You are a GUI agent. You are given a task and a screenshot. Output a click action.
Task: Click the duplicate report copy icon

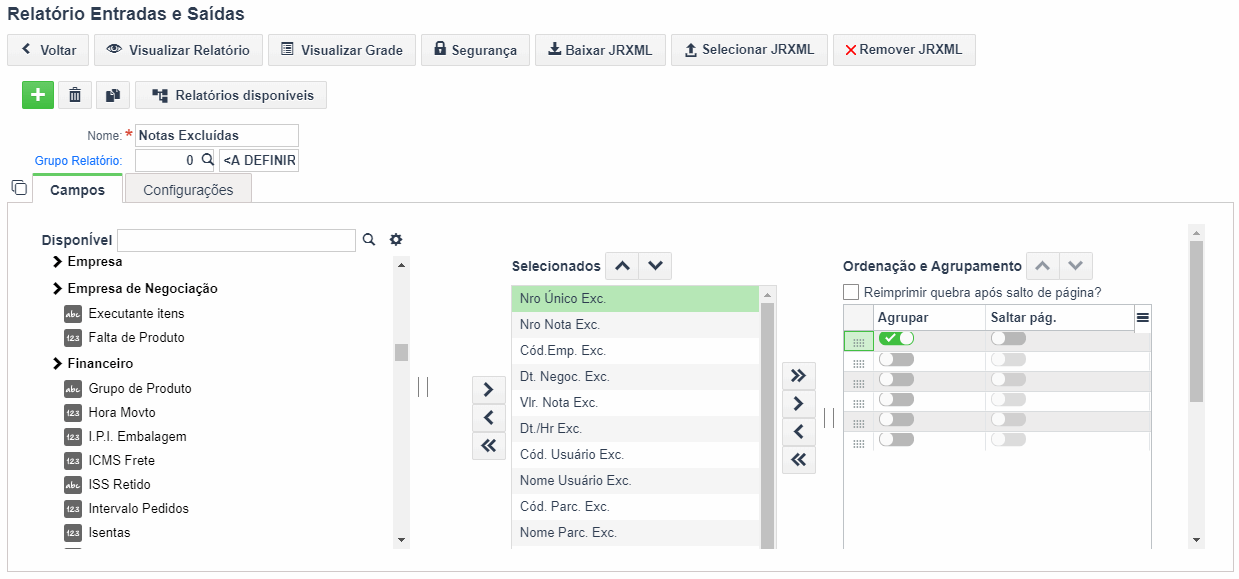point(113,95)
